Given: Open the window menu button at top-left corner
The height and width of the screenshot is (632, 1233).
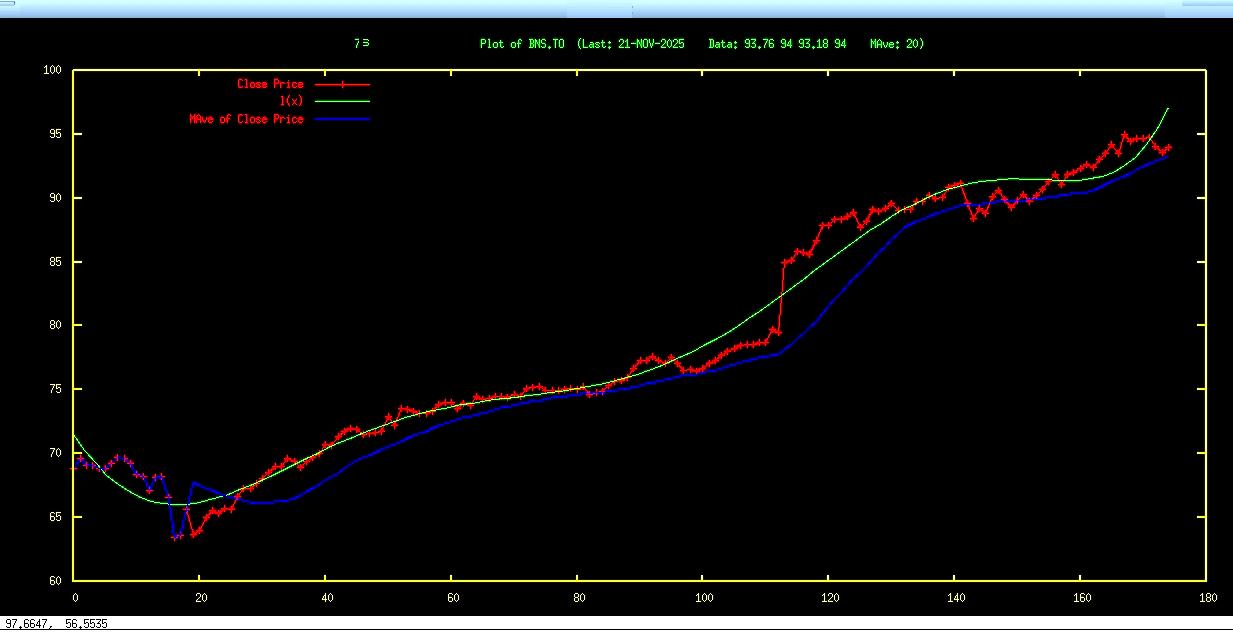Looking at the screenshot, I should [7, 4].
